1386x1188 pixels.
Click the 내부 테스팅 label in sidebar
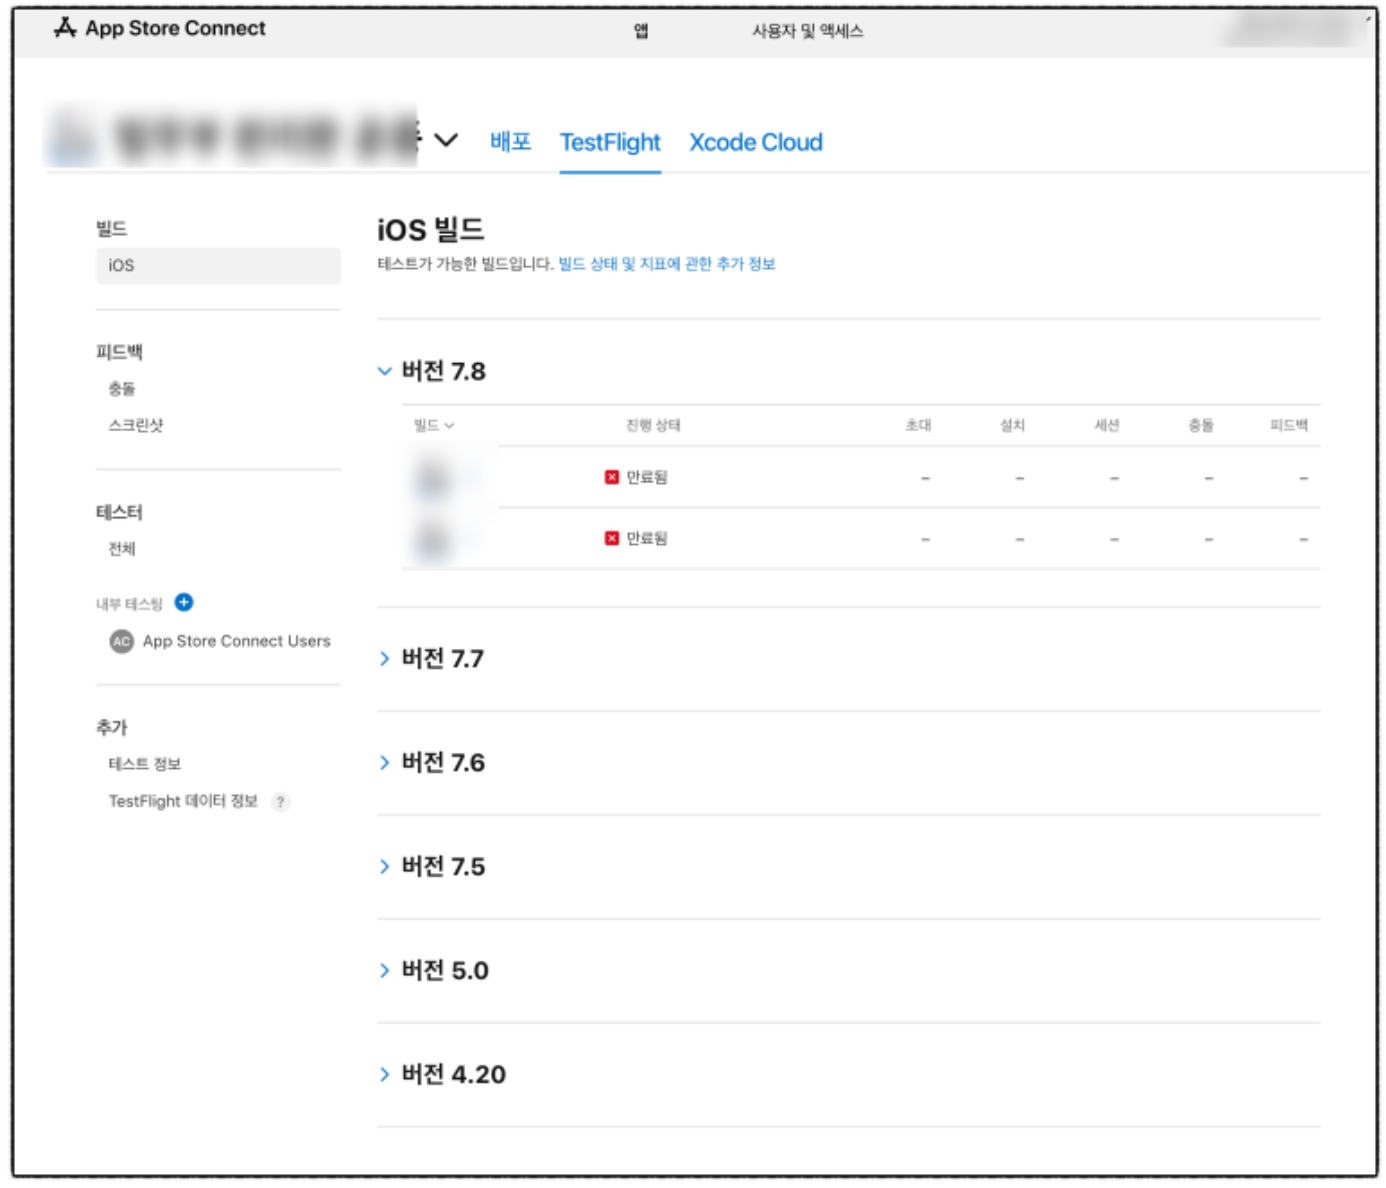(x=129, y=604)
